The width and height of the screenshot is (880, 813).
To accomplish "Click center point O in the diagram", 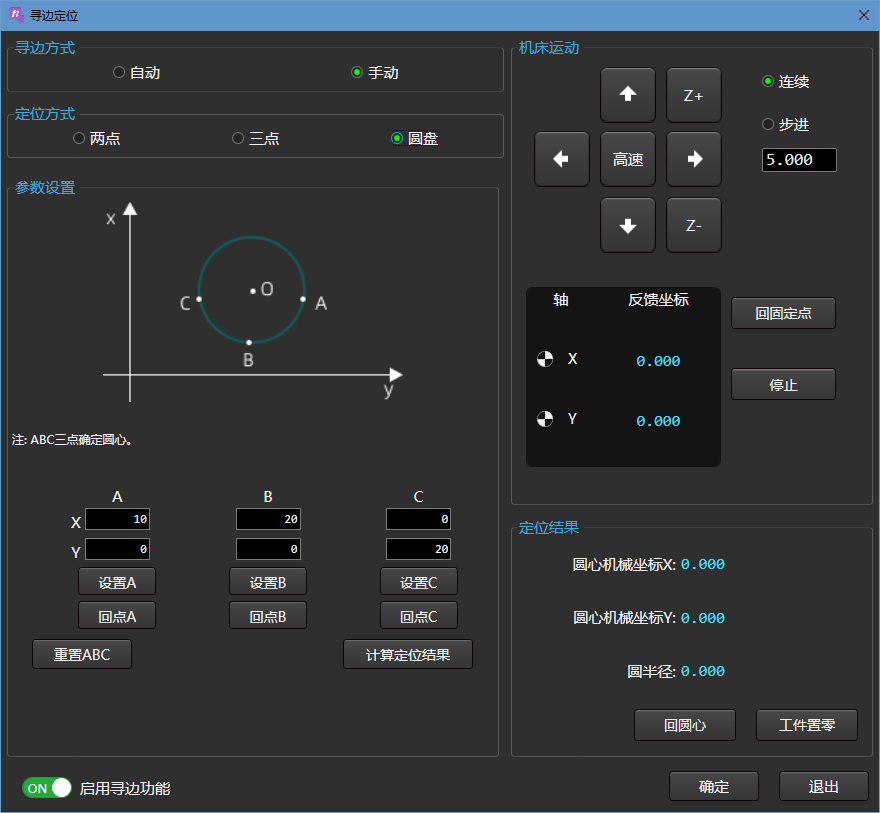I will [x=253, y=291].
